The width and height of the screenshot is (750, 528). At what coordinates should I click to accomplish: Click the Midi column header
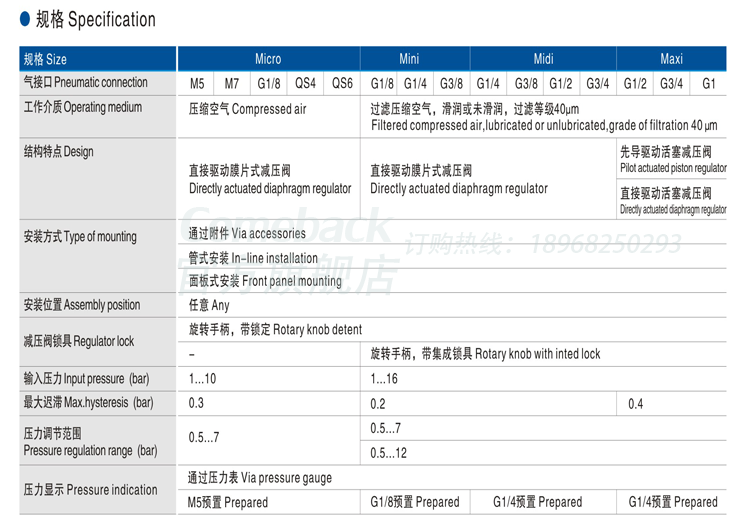point(543,59)
